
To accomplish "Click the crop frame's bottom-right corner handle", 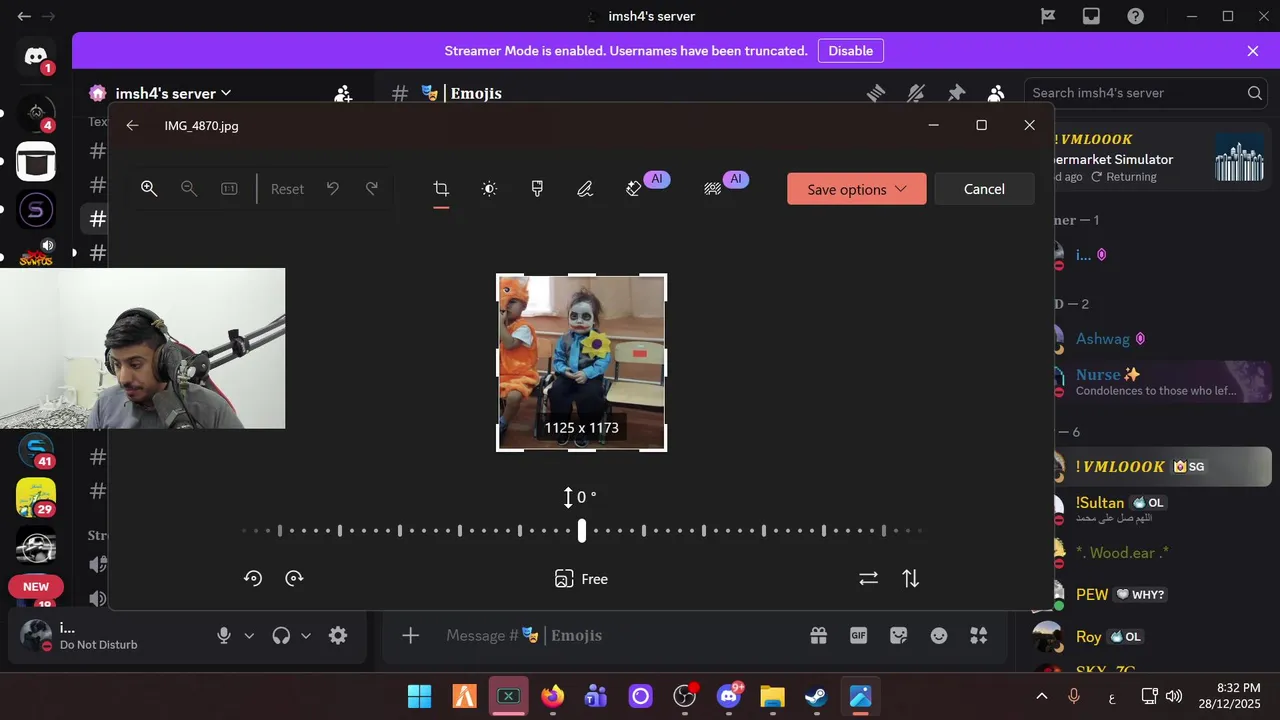I will point(665,450).
